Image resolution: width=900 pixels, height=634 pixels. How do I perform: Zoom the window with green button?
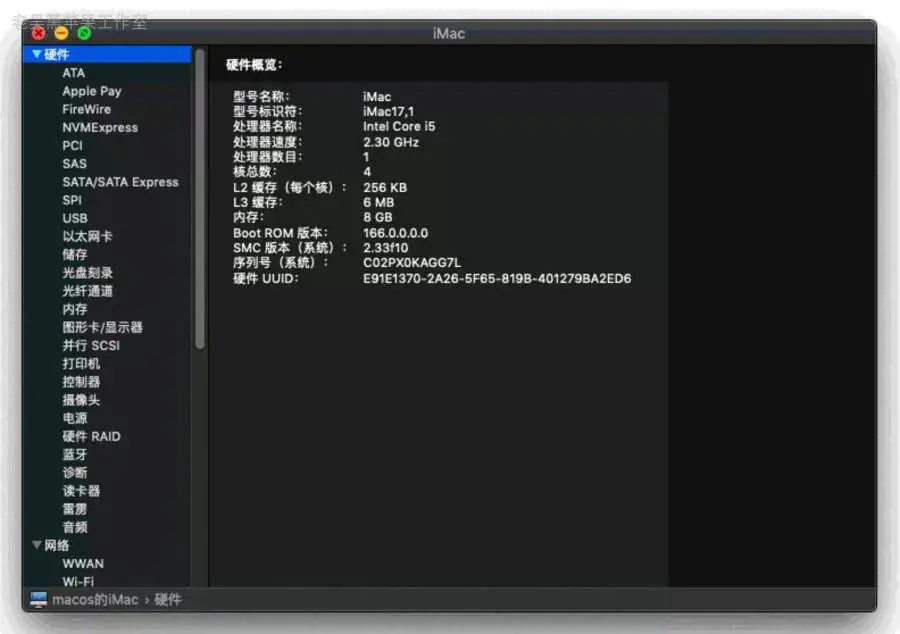coord(84,33)
